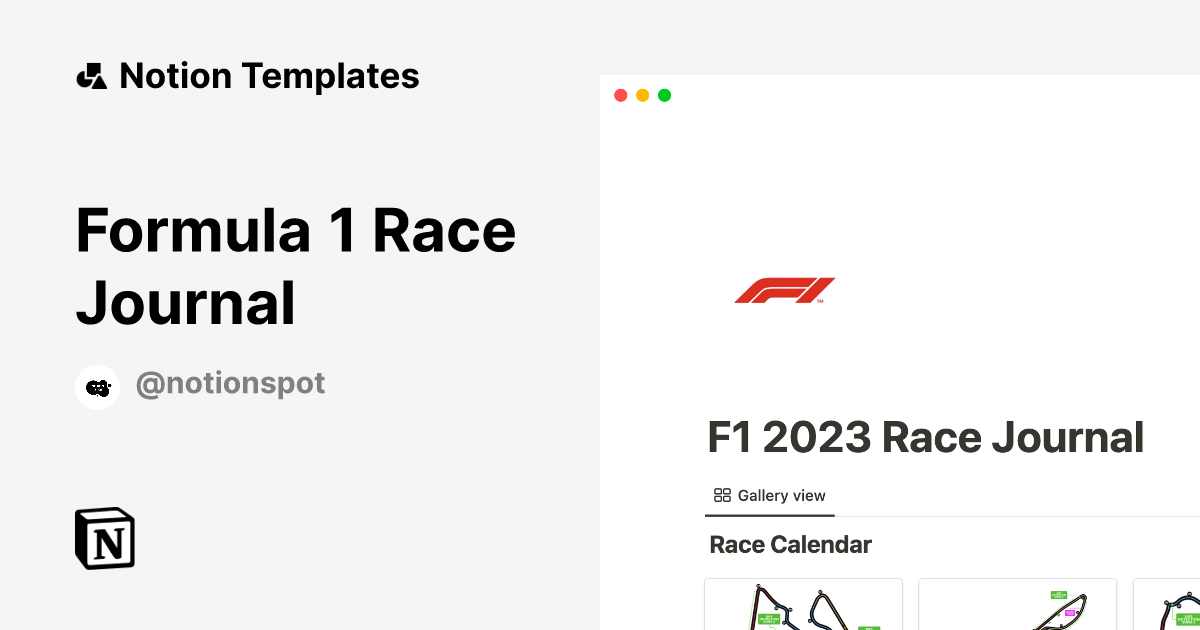Click the Formula 1 Race Journal title

point(296,266)
